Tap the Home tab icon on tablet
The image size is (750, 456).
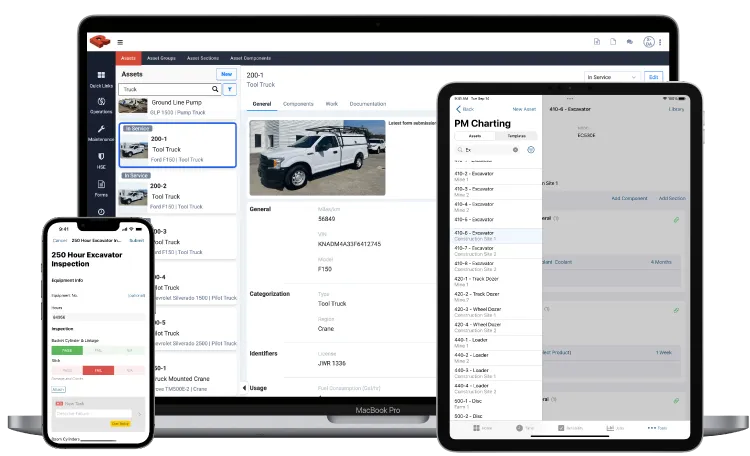coord(476,428)
